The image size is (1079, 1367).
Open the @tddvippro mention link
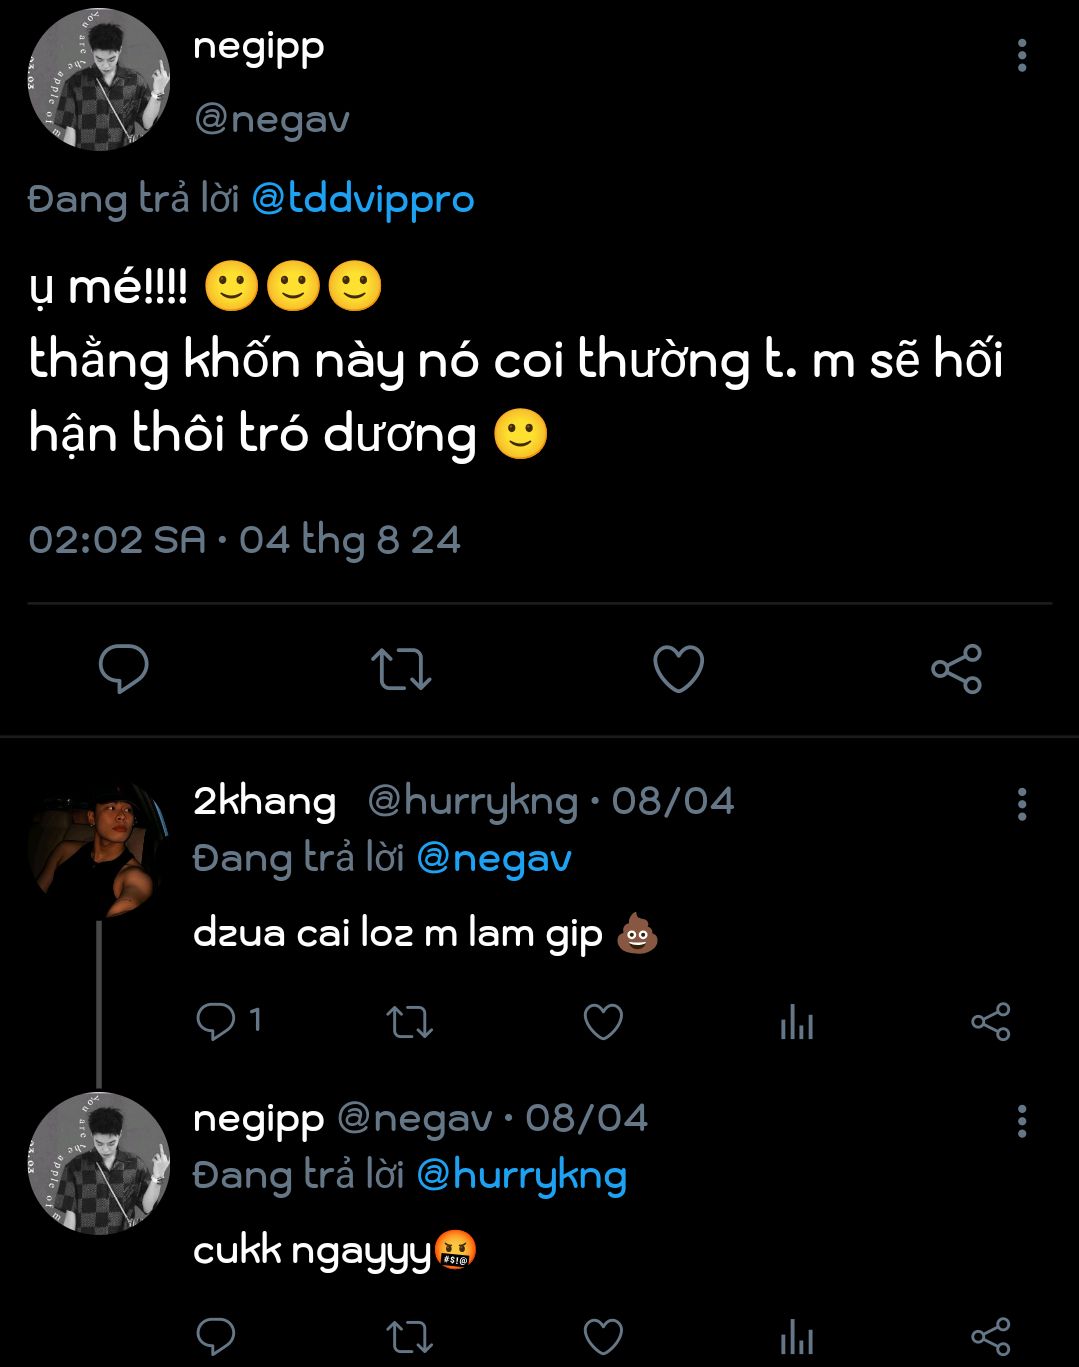[362, 199]
